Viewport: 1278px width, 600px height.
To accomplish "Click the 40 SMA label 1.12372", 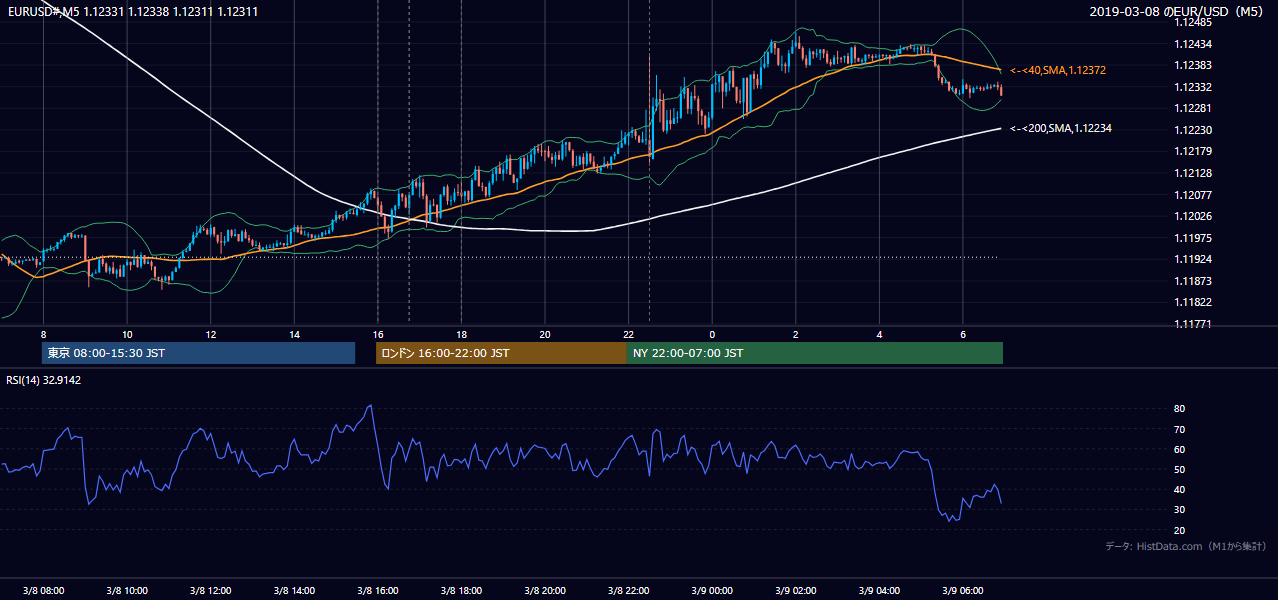I will pos(1058,70).
